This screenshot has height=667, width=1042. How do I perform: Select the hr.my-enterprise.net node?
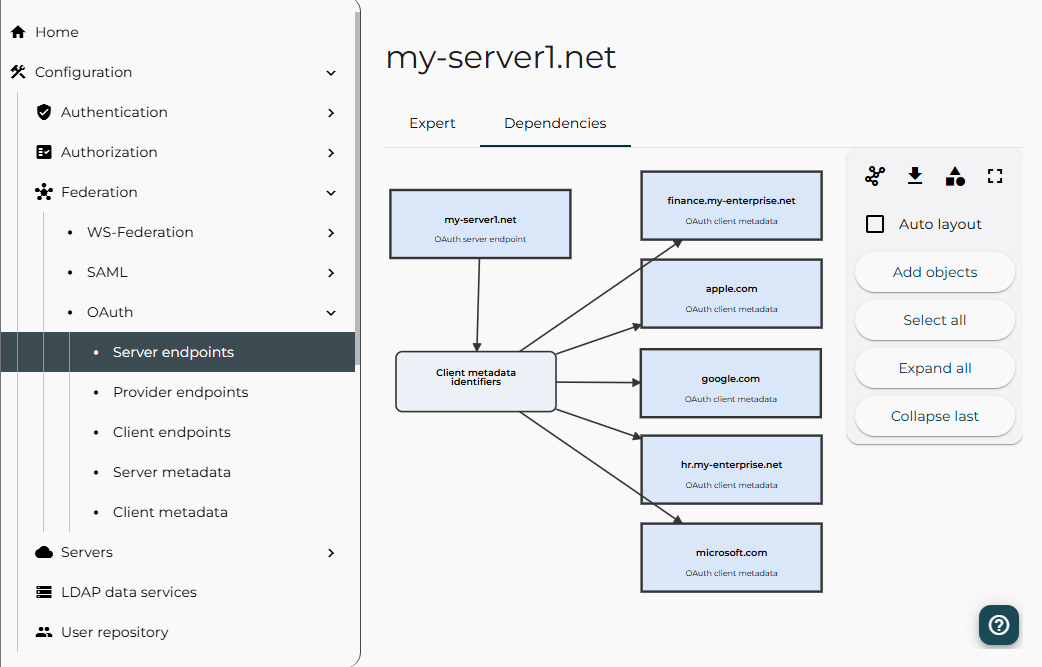[x=731, y=470]
